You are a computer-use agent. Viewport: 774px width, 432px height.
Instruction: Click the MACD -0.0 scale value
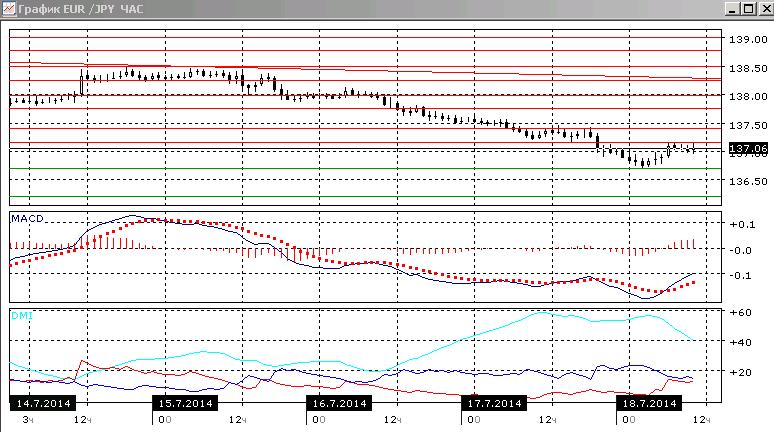pos(741,250)
